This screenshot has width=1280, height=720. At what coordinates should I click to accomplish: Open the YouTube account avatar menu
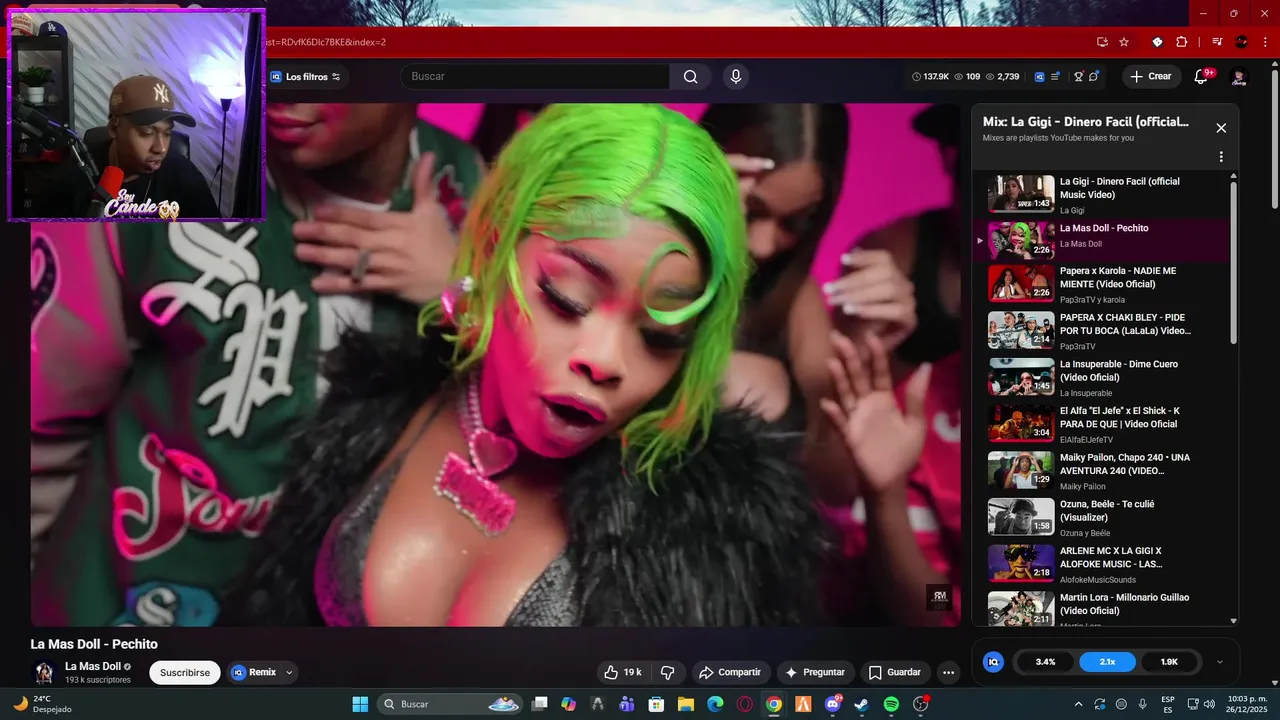tap(1239, 77)
